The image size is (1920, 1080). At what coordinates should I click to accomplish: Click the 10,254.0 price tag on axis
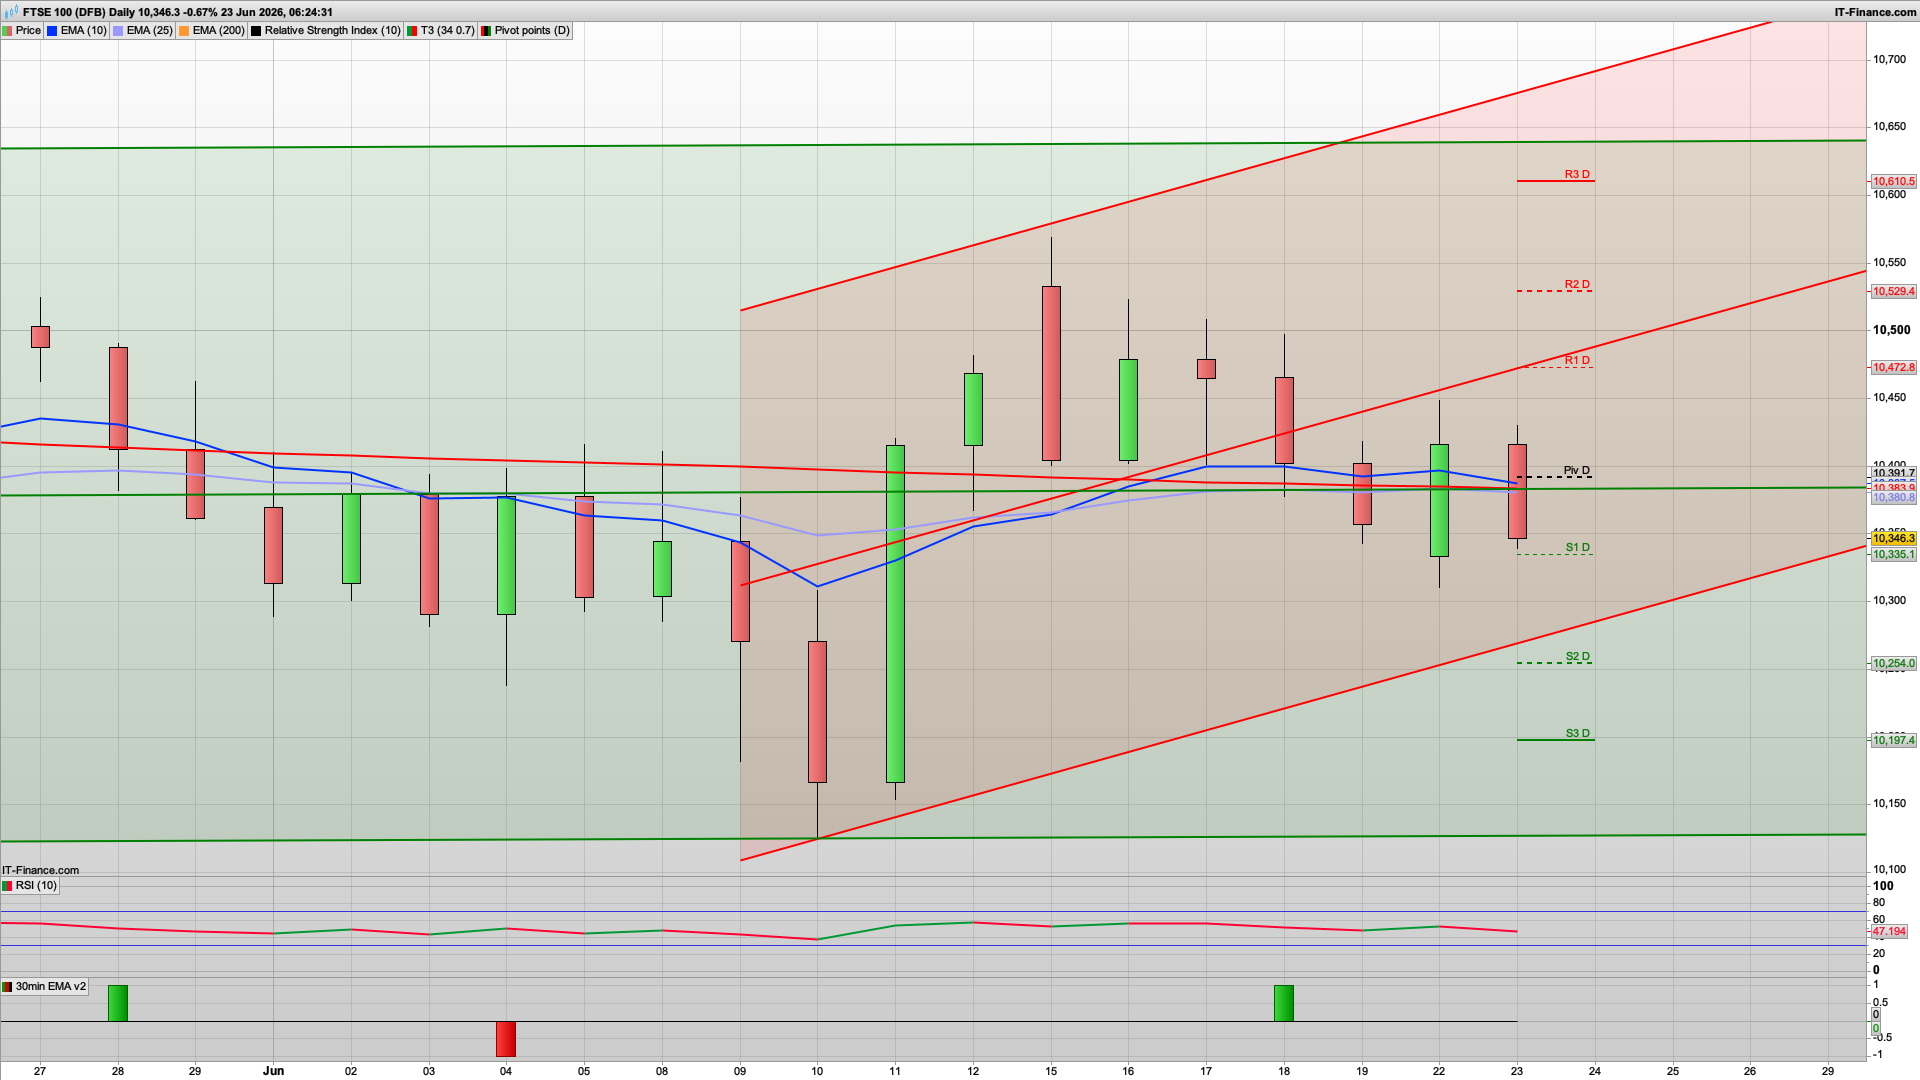click(x=1894, y=664)
